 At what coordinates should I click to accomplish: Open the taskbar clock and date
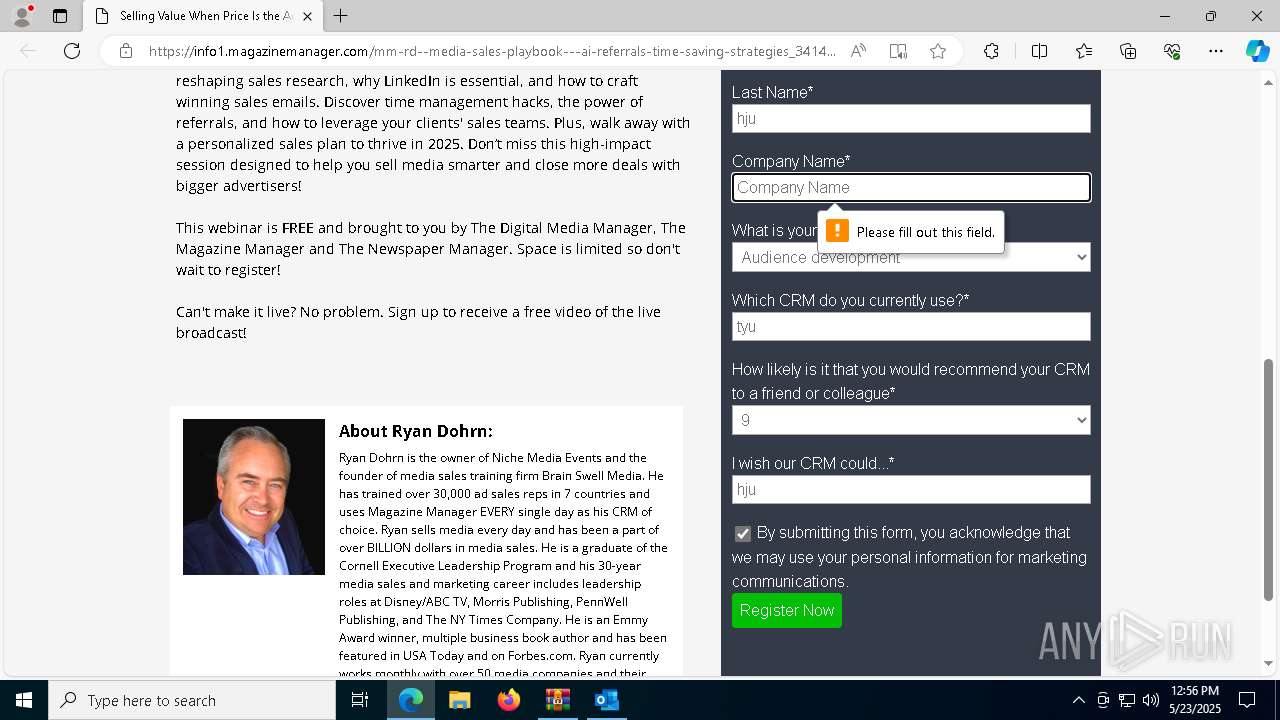click(x=1194, y=700)
